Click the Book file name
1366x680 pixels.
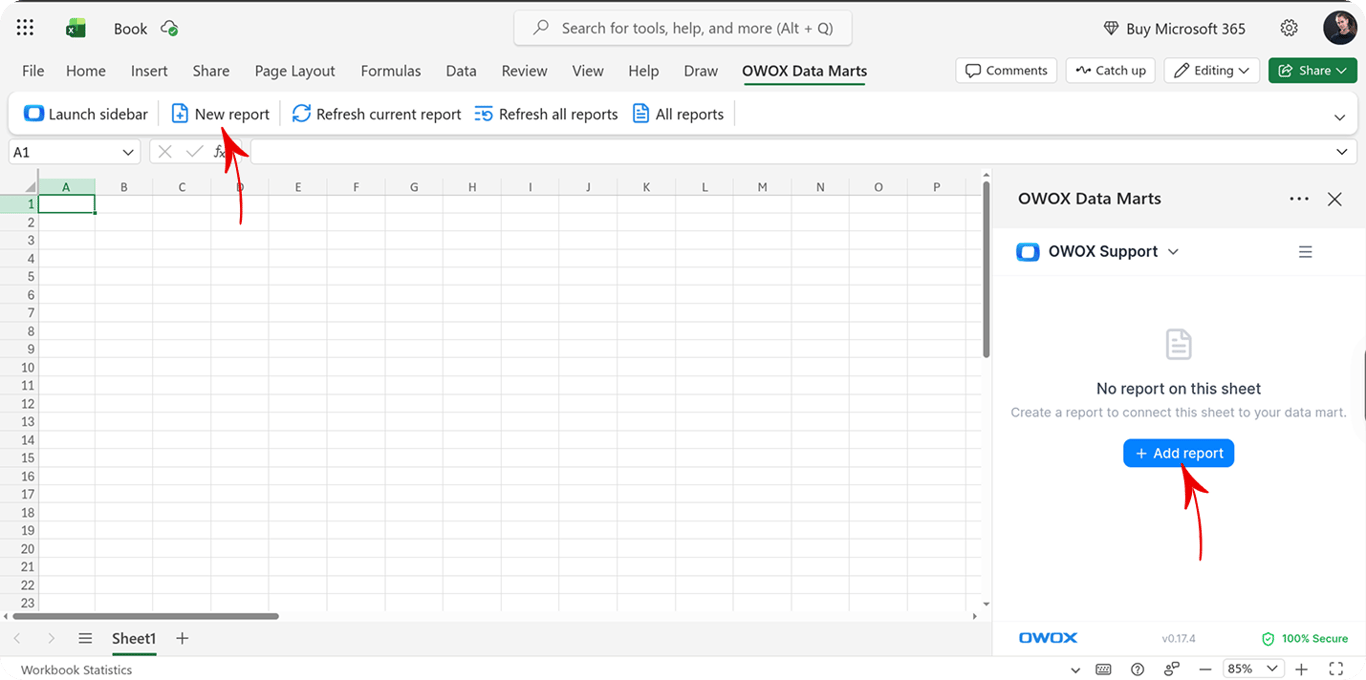pos(130,29)
